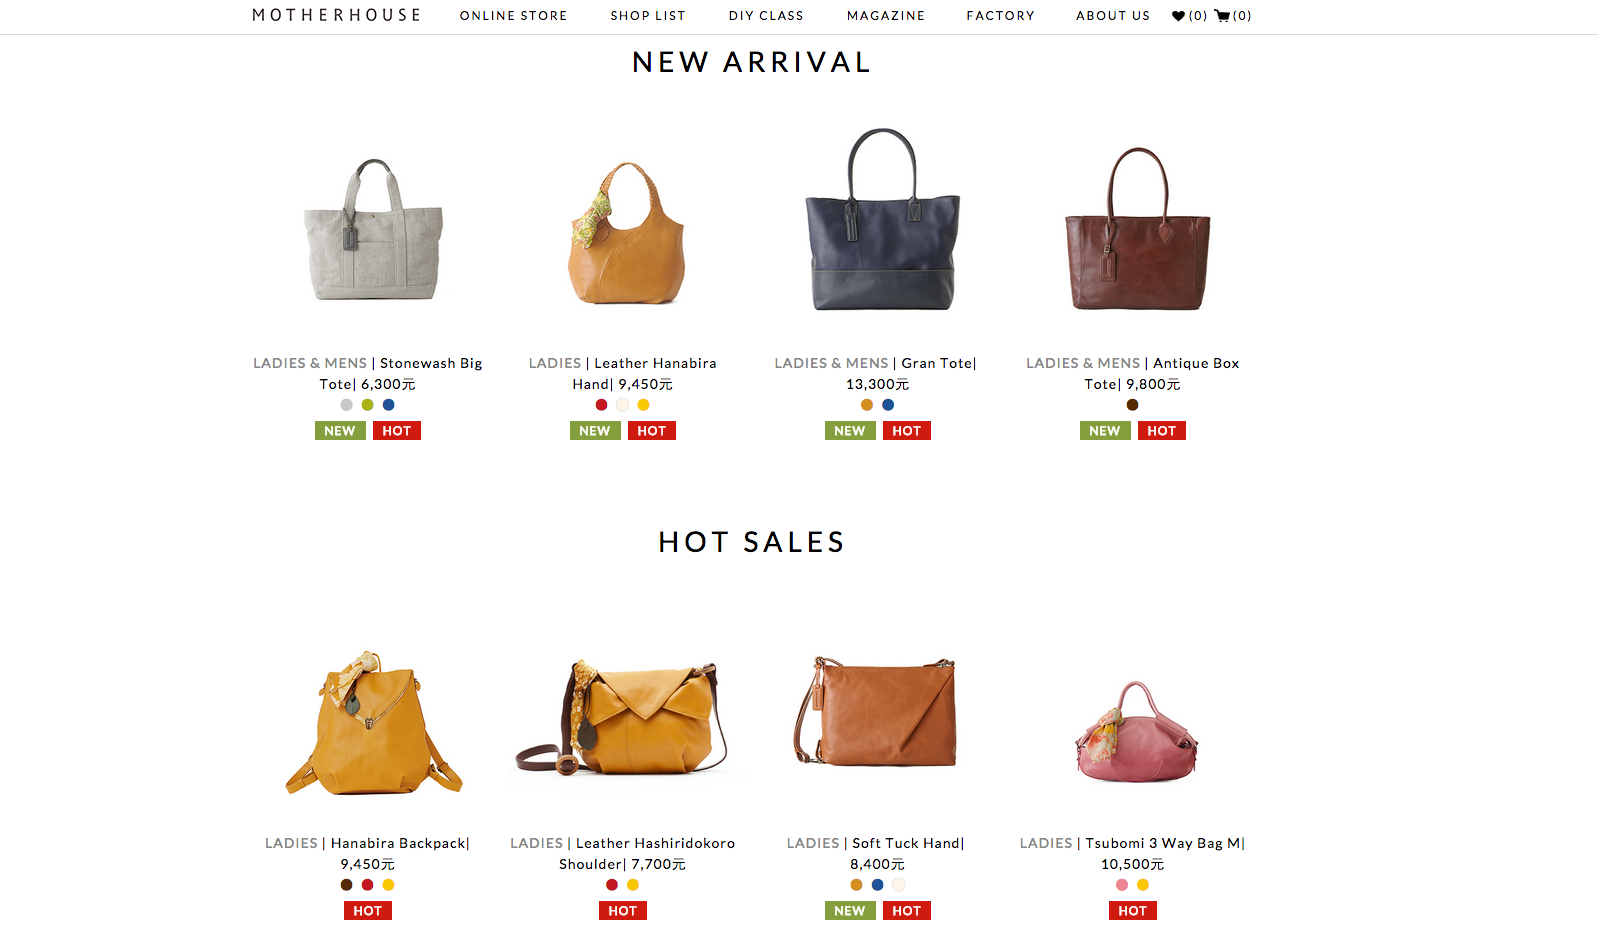Viewport: 1598px width, 943px height.
Task: Choose red swatch for Leather Hanabira Hand
Action: coord(601,405)
